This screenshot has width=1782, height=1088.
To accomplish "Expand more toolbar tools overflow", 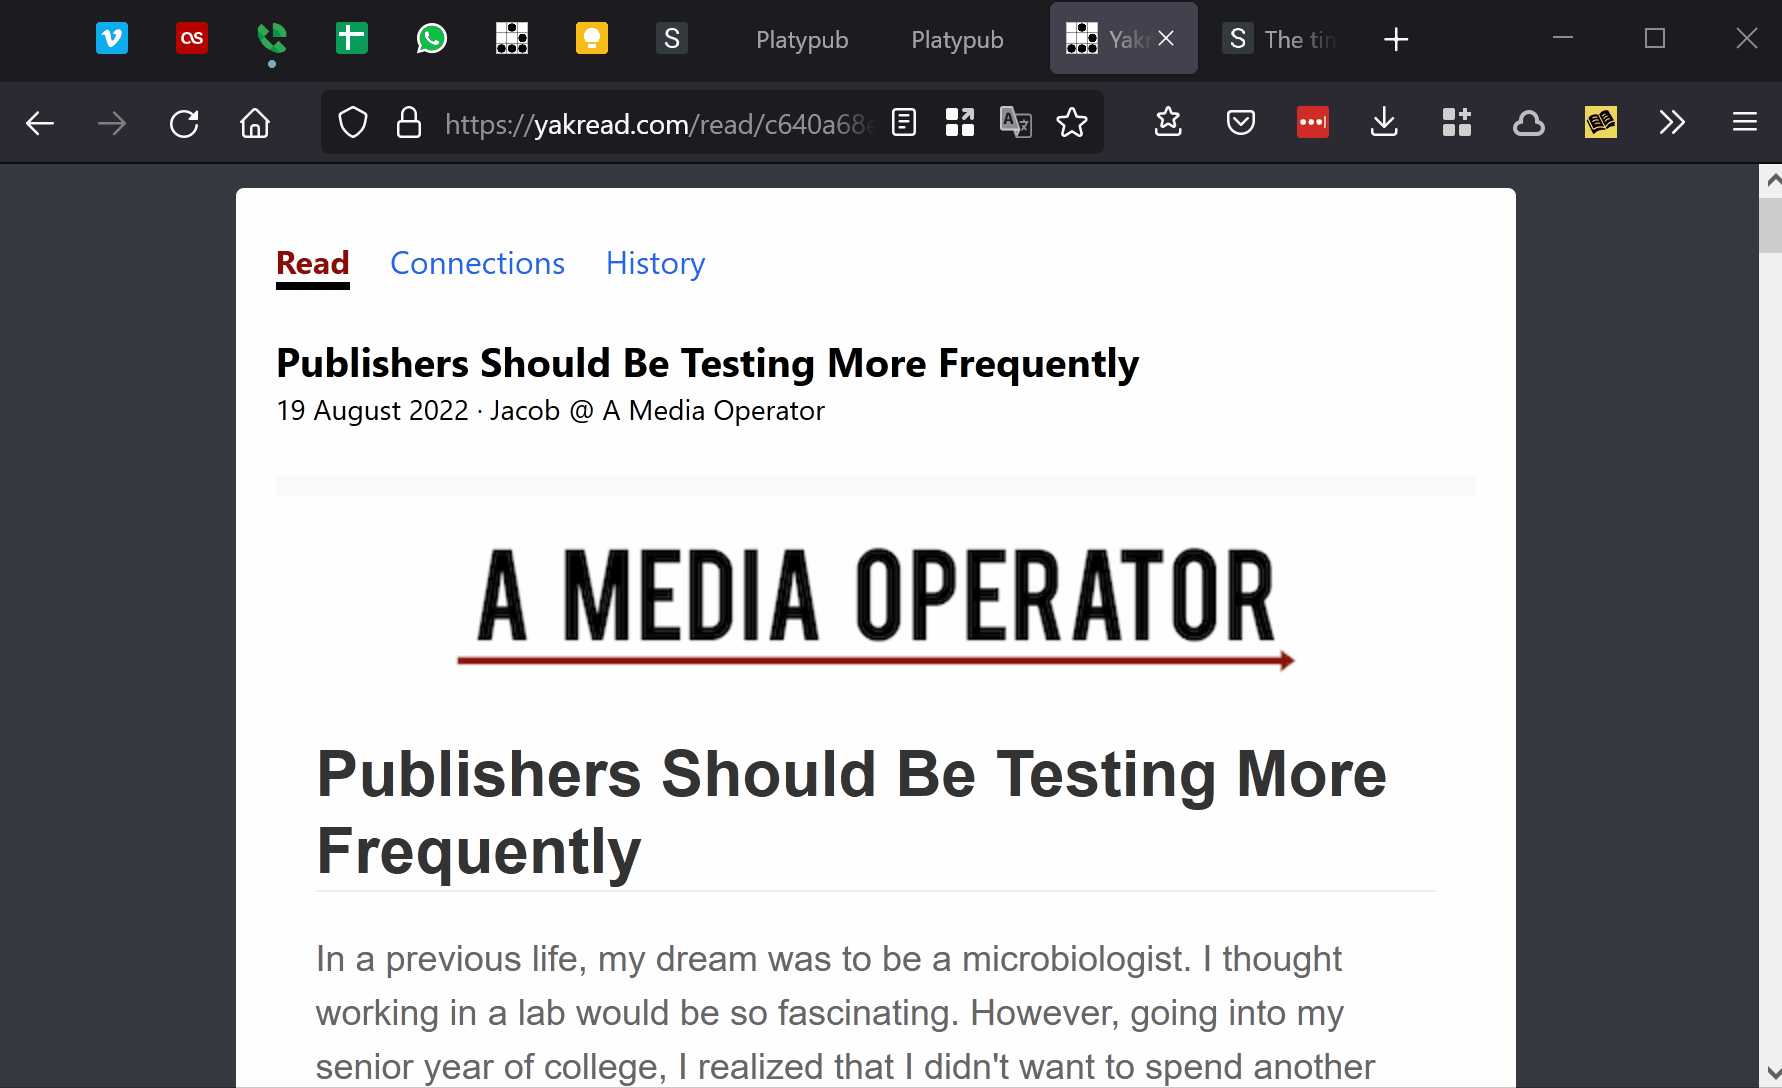I will click(1672, 123).
